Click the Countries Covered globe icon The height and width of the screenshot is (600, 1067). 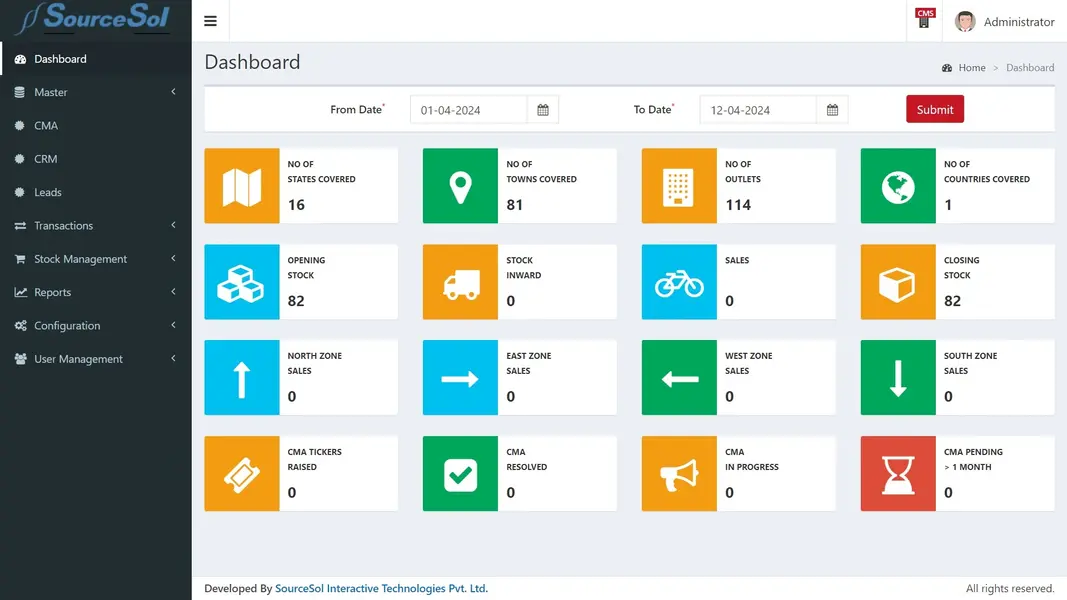pos(898,186)
